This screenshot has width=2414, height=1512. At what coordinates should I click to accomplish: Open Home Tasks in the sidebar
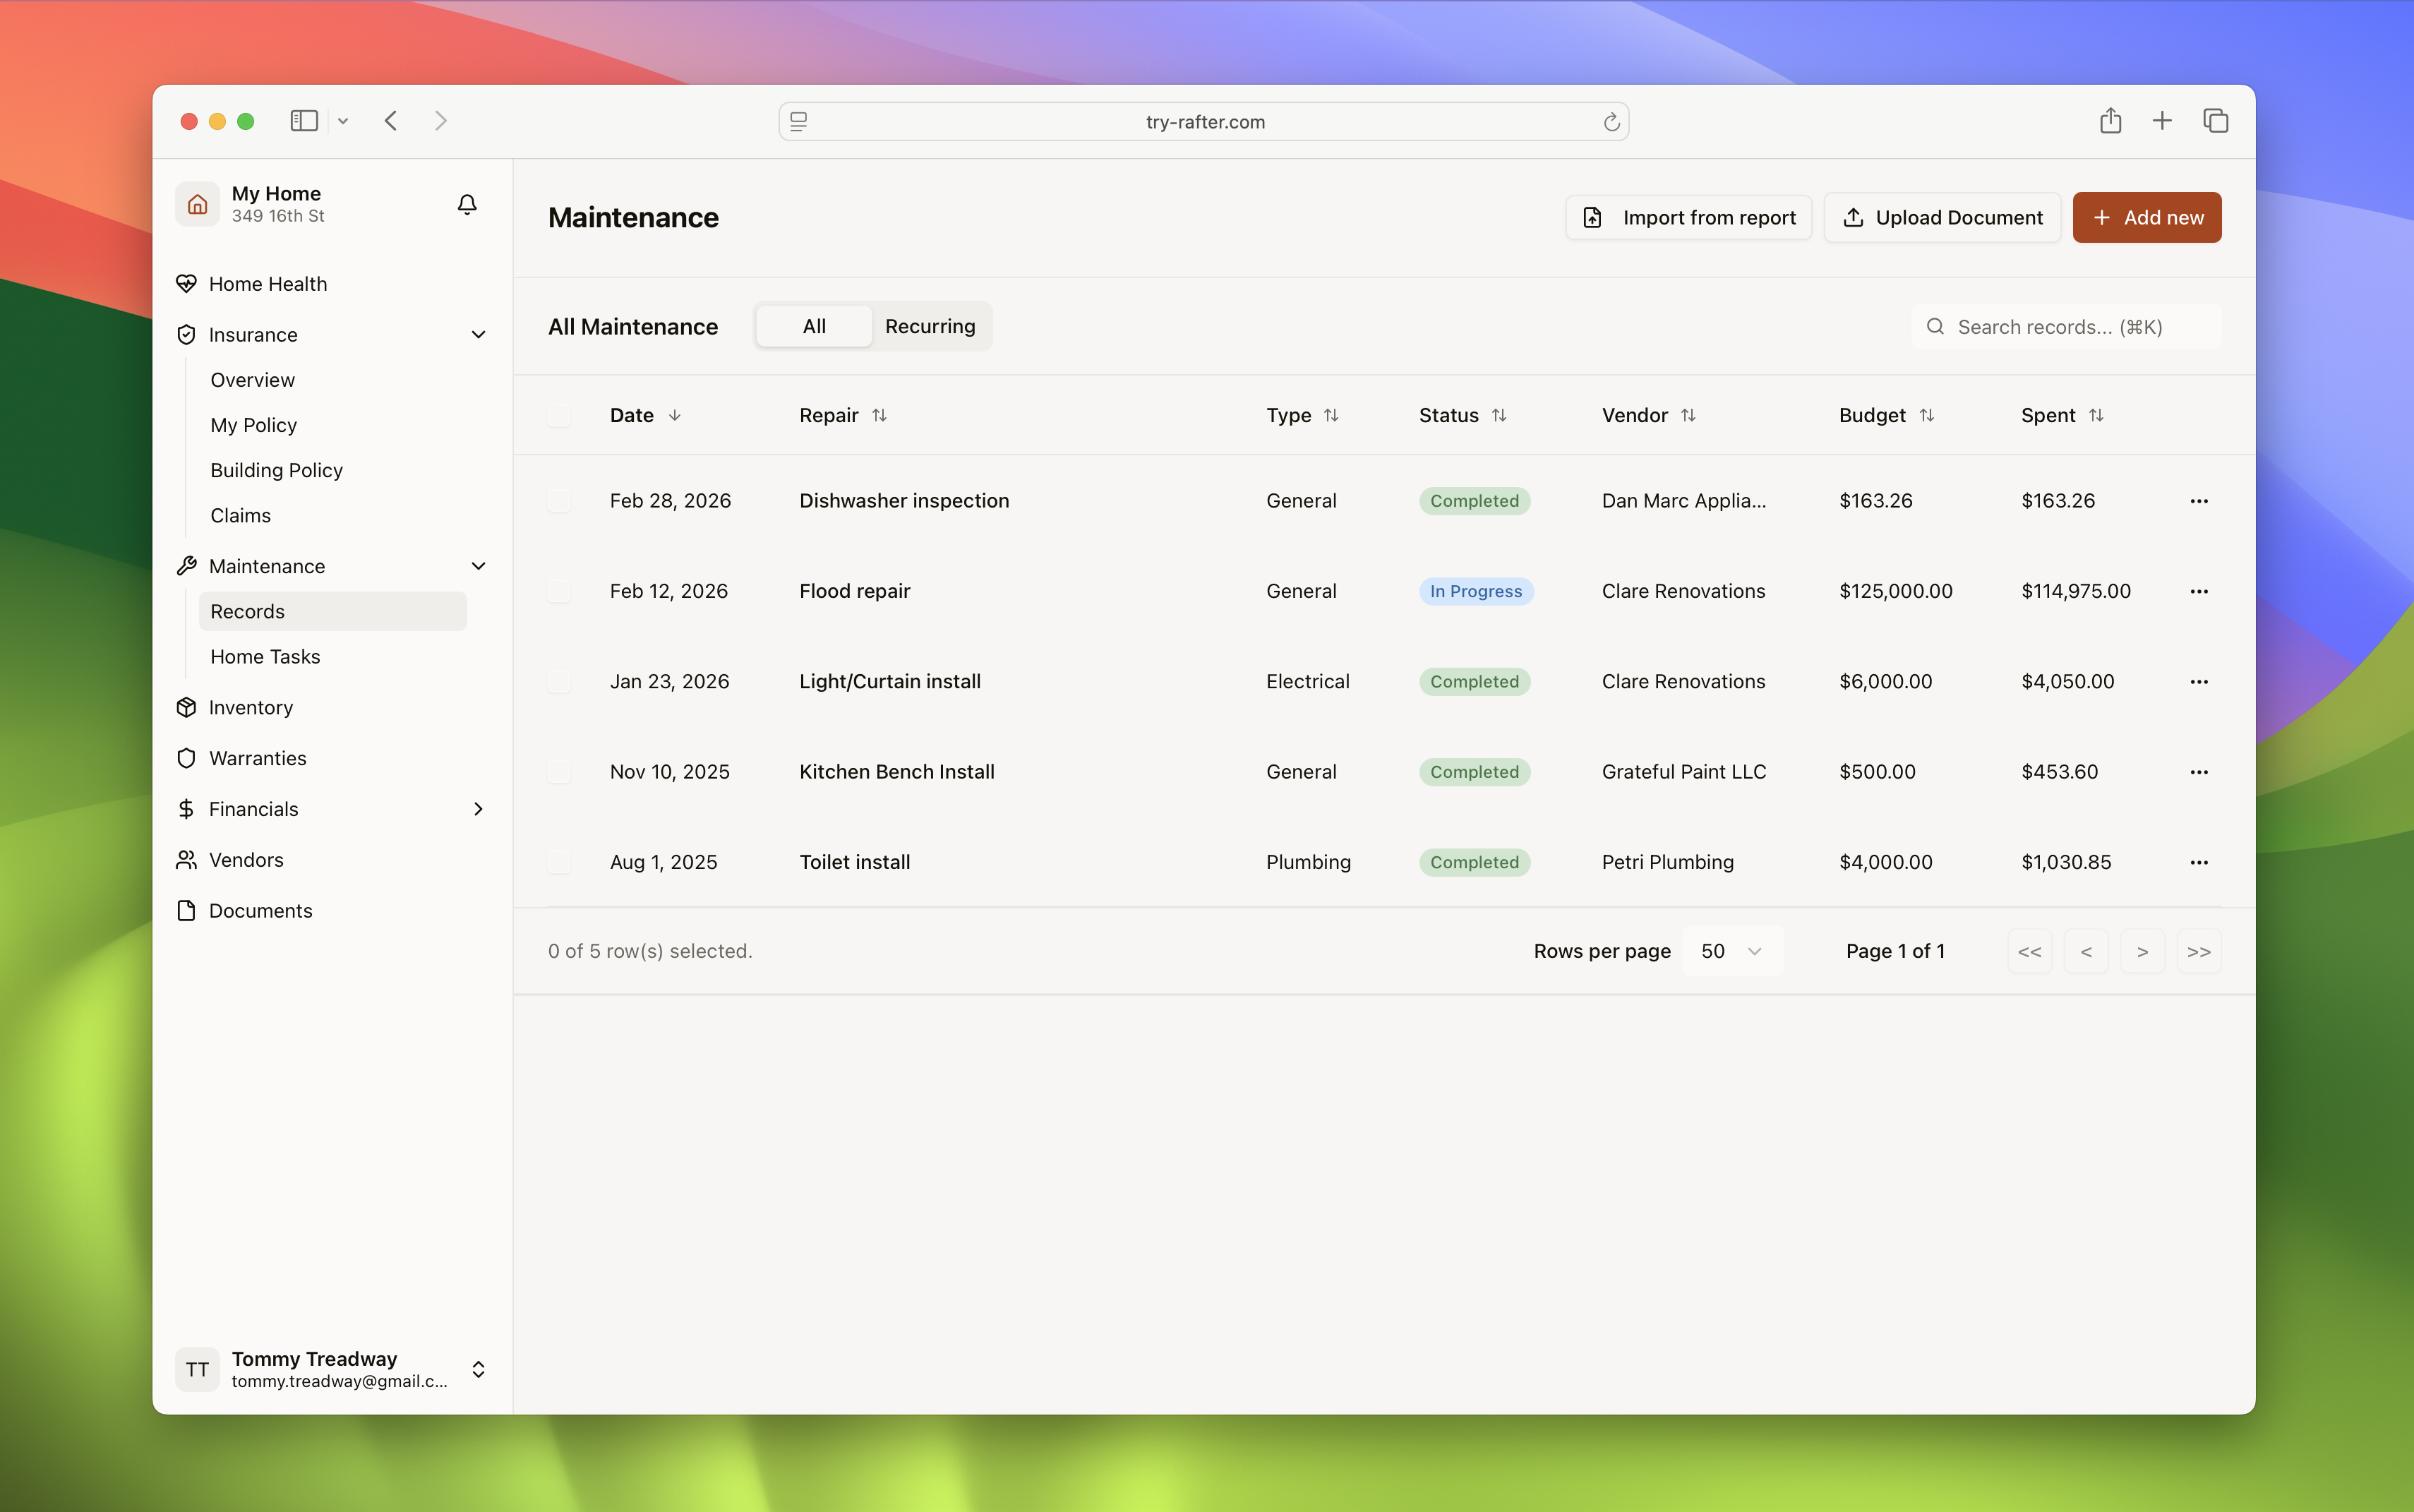pyautogui.click(x=265, y=657)
